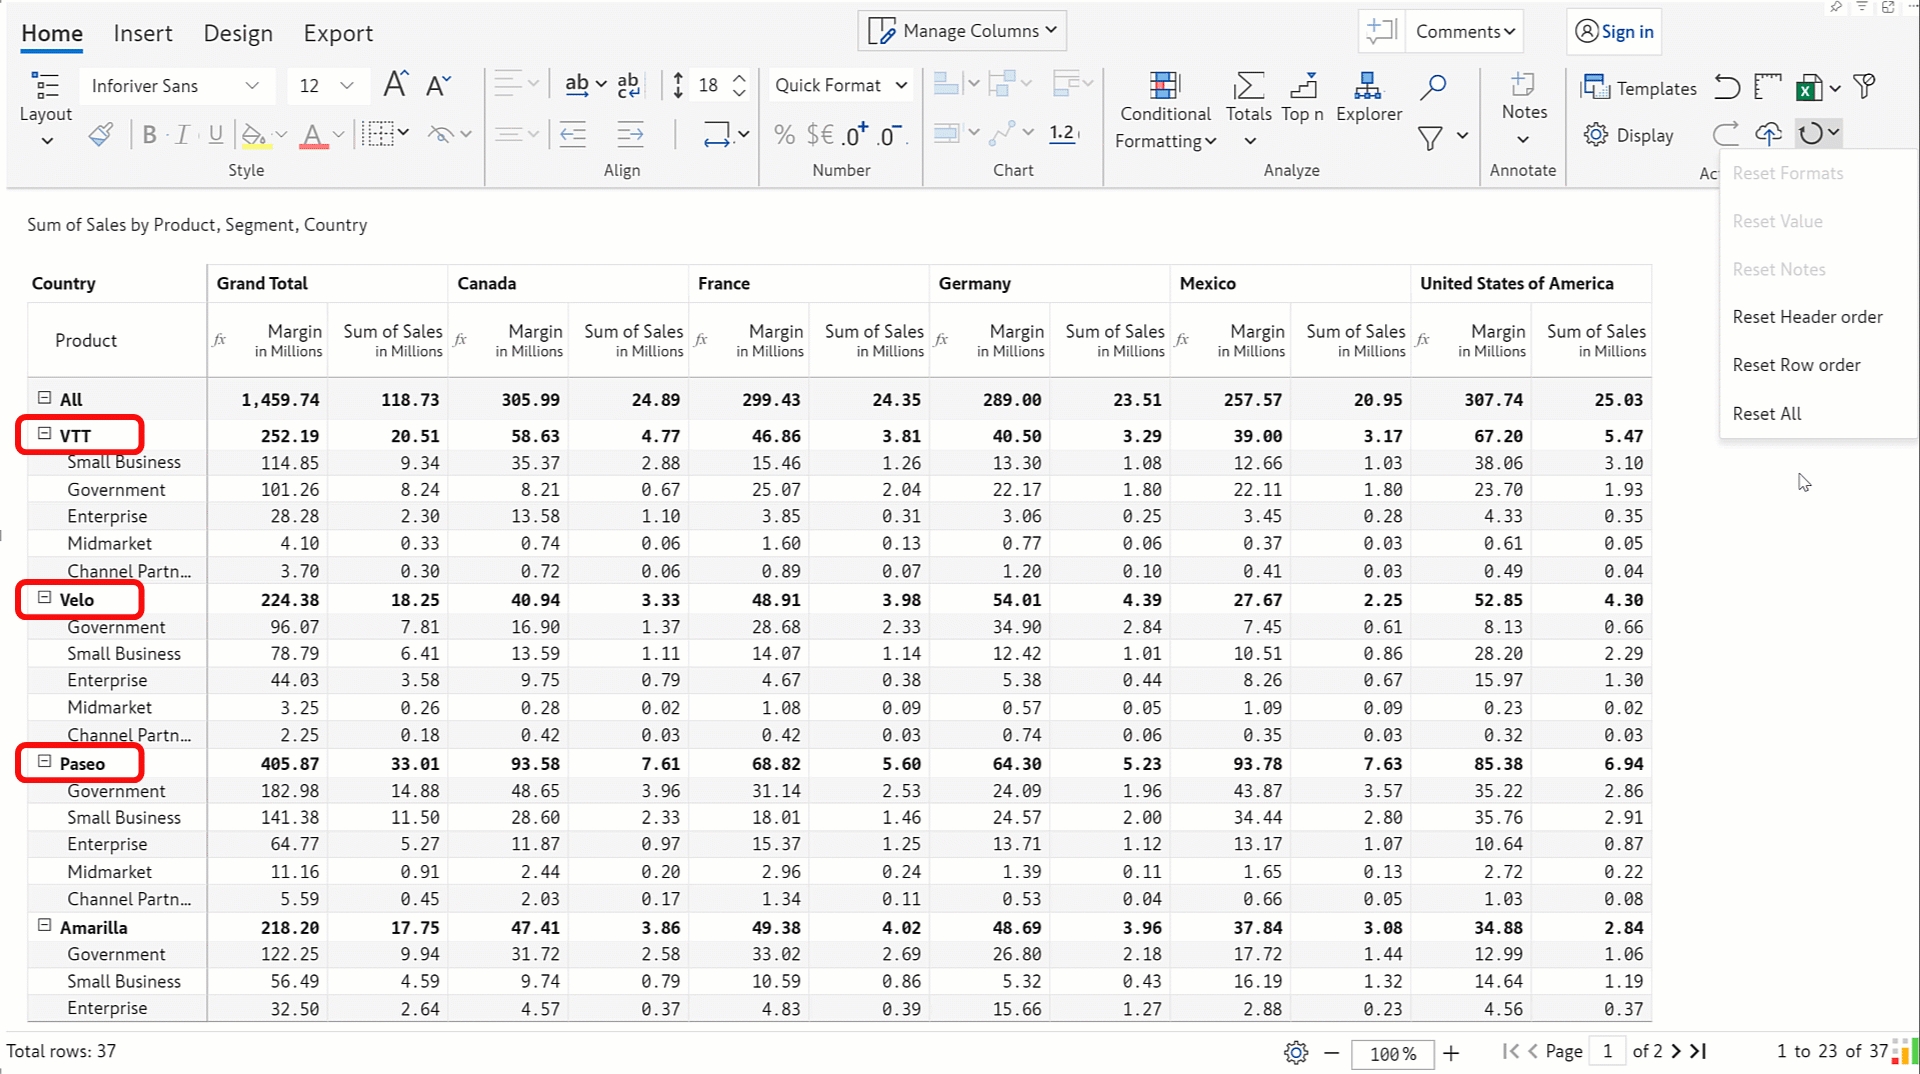Click the Conditional Formatting icon

(1164, 86)
